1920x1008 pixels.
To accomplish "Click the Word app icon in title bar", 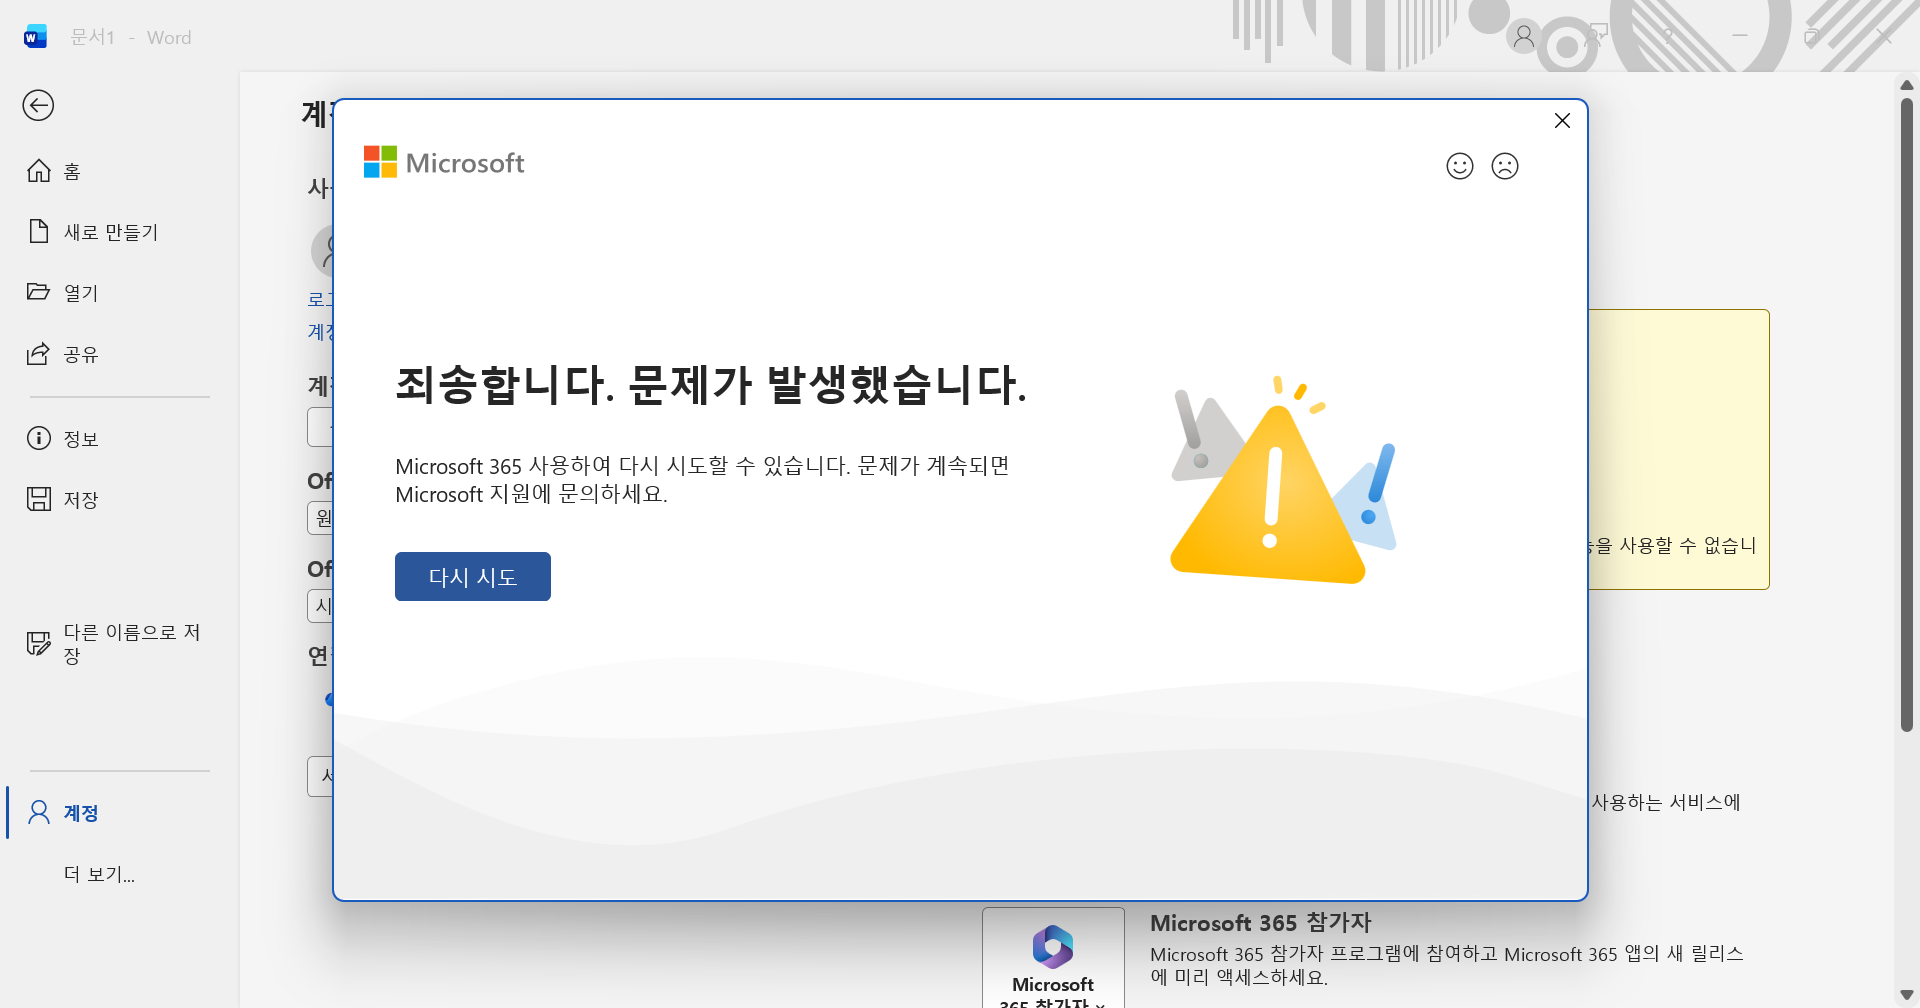I will click(x=35, y=37).
